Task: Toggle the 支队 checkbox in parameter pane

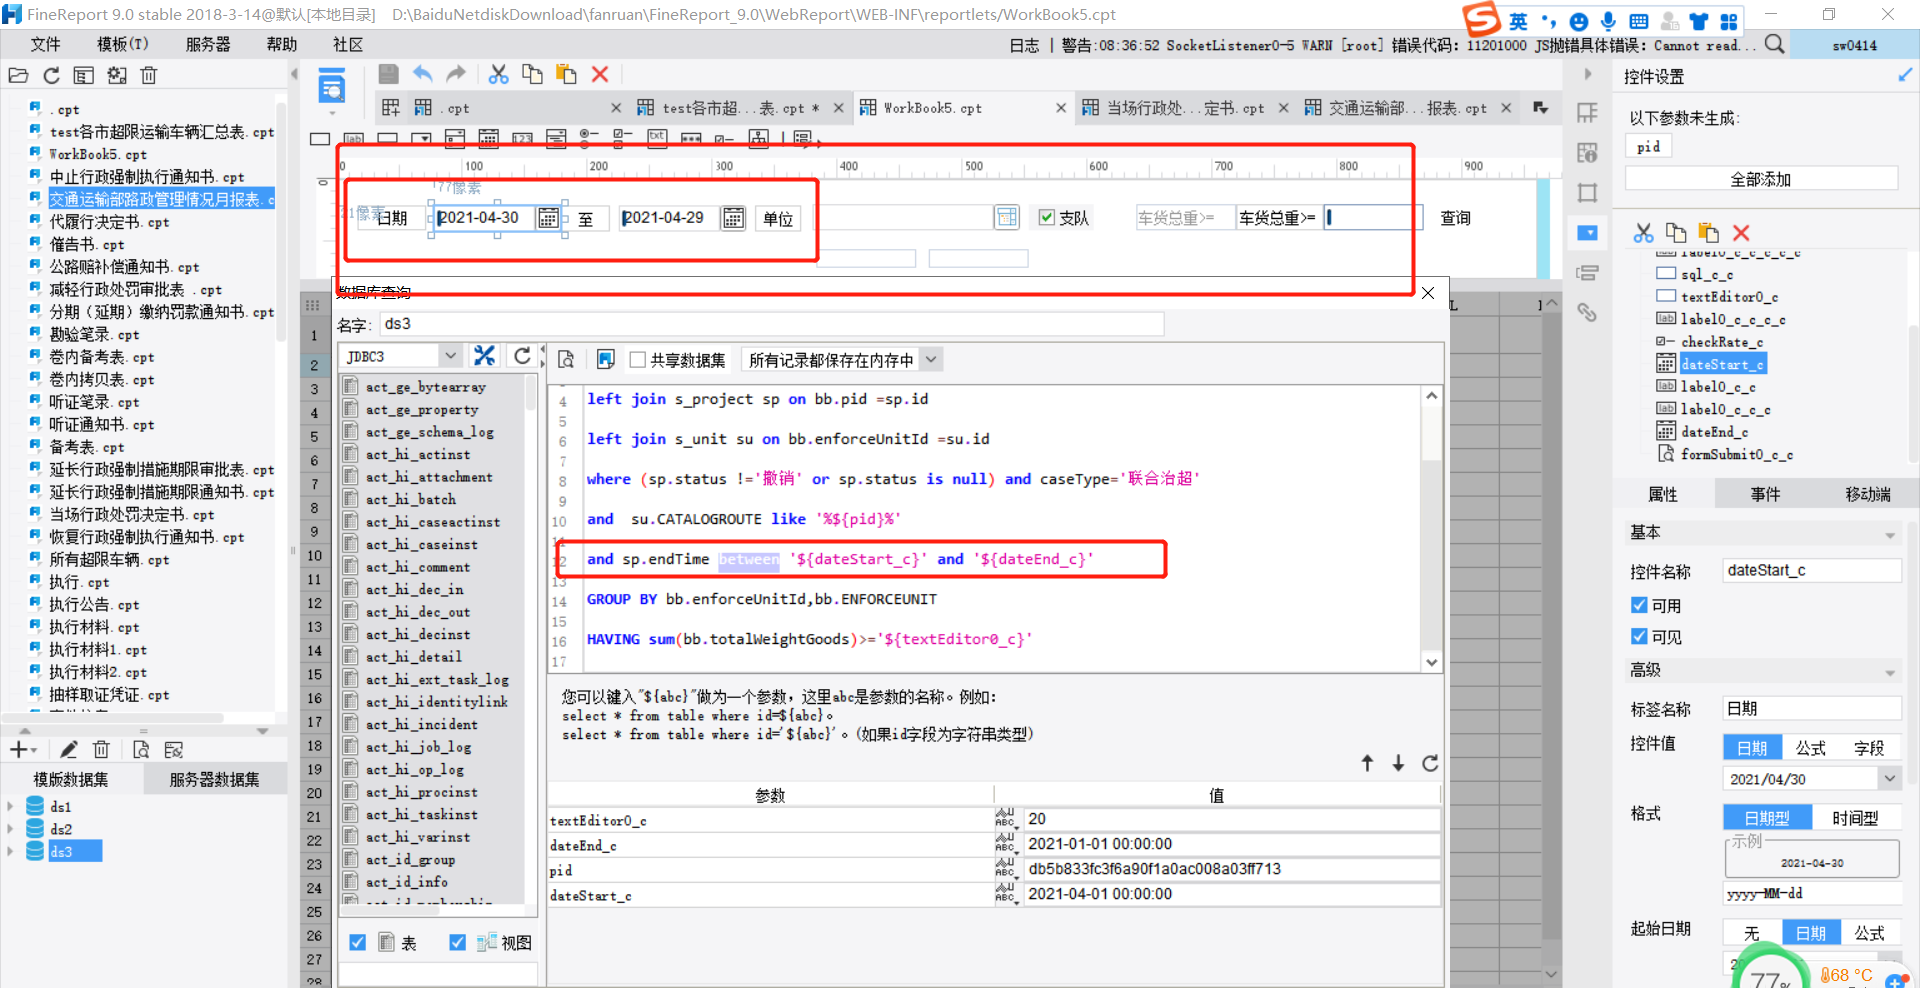Action: 1046,217
